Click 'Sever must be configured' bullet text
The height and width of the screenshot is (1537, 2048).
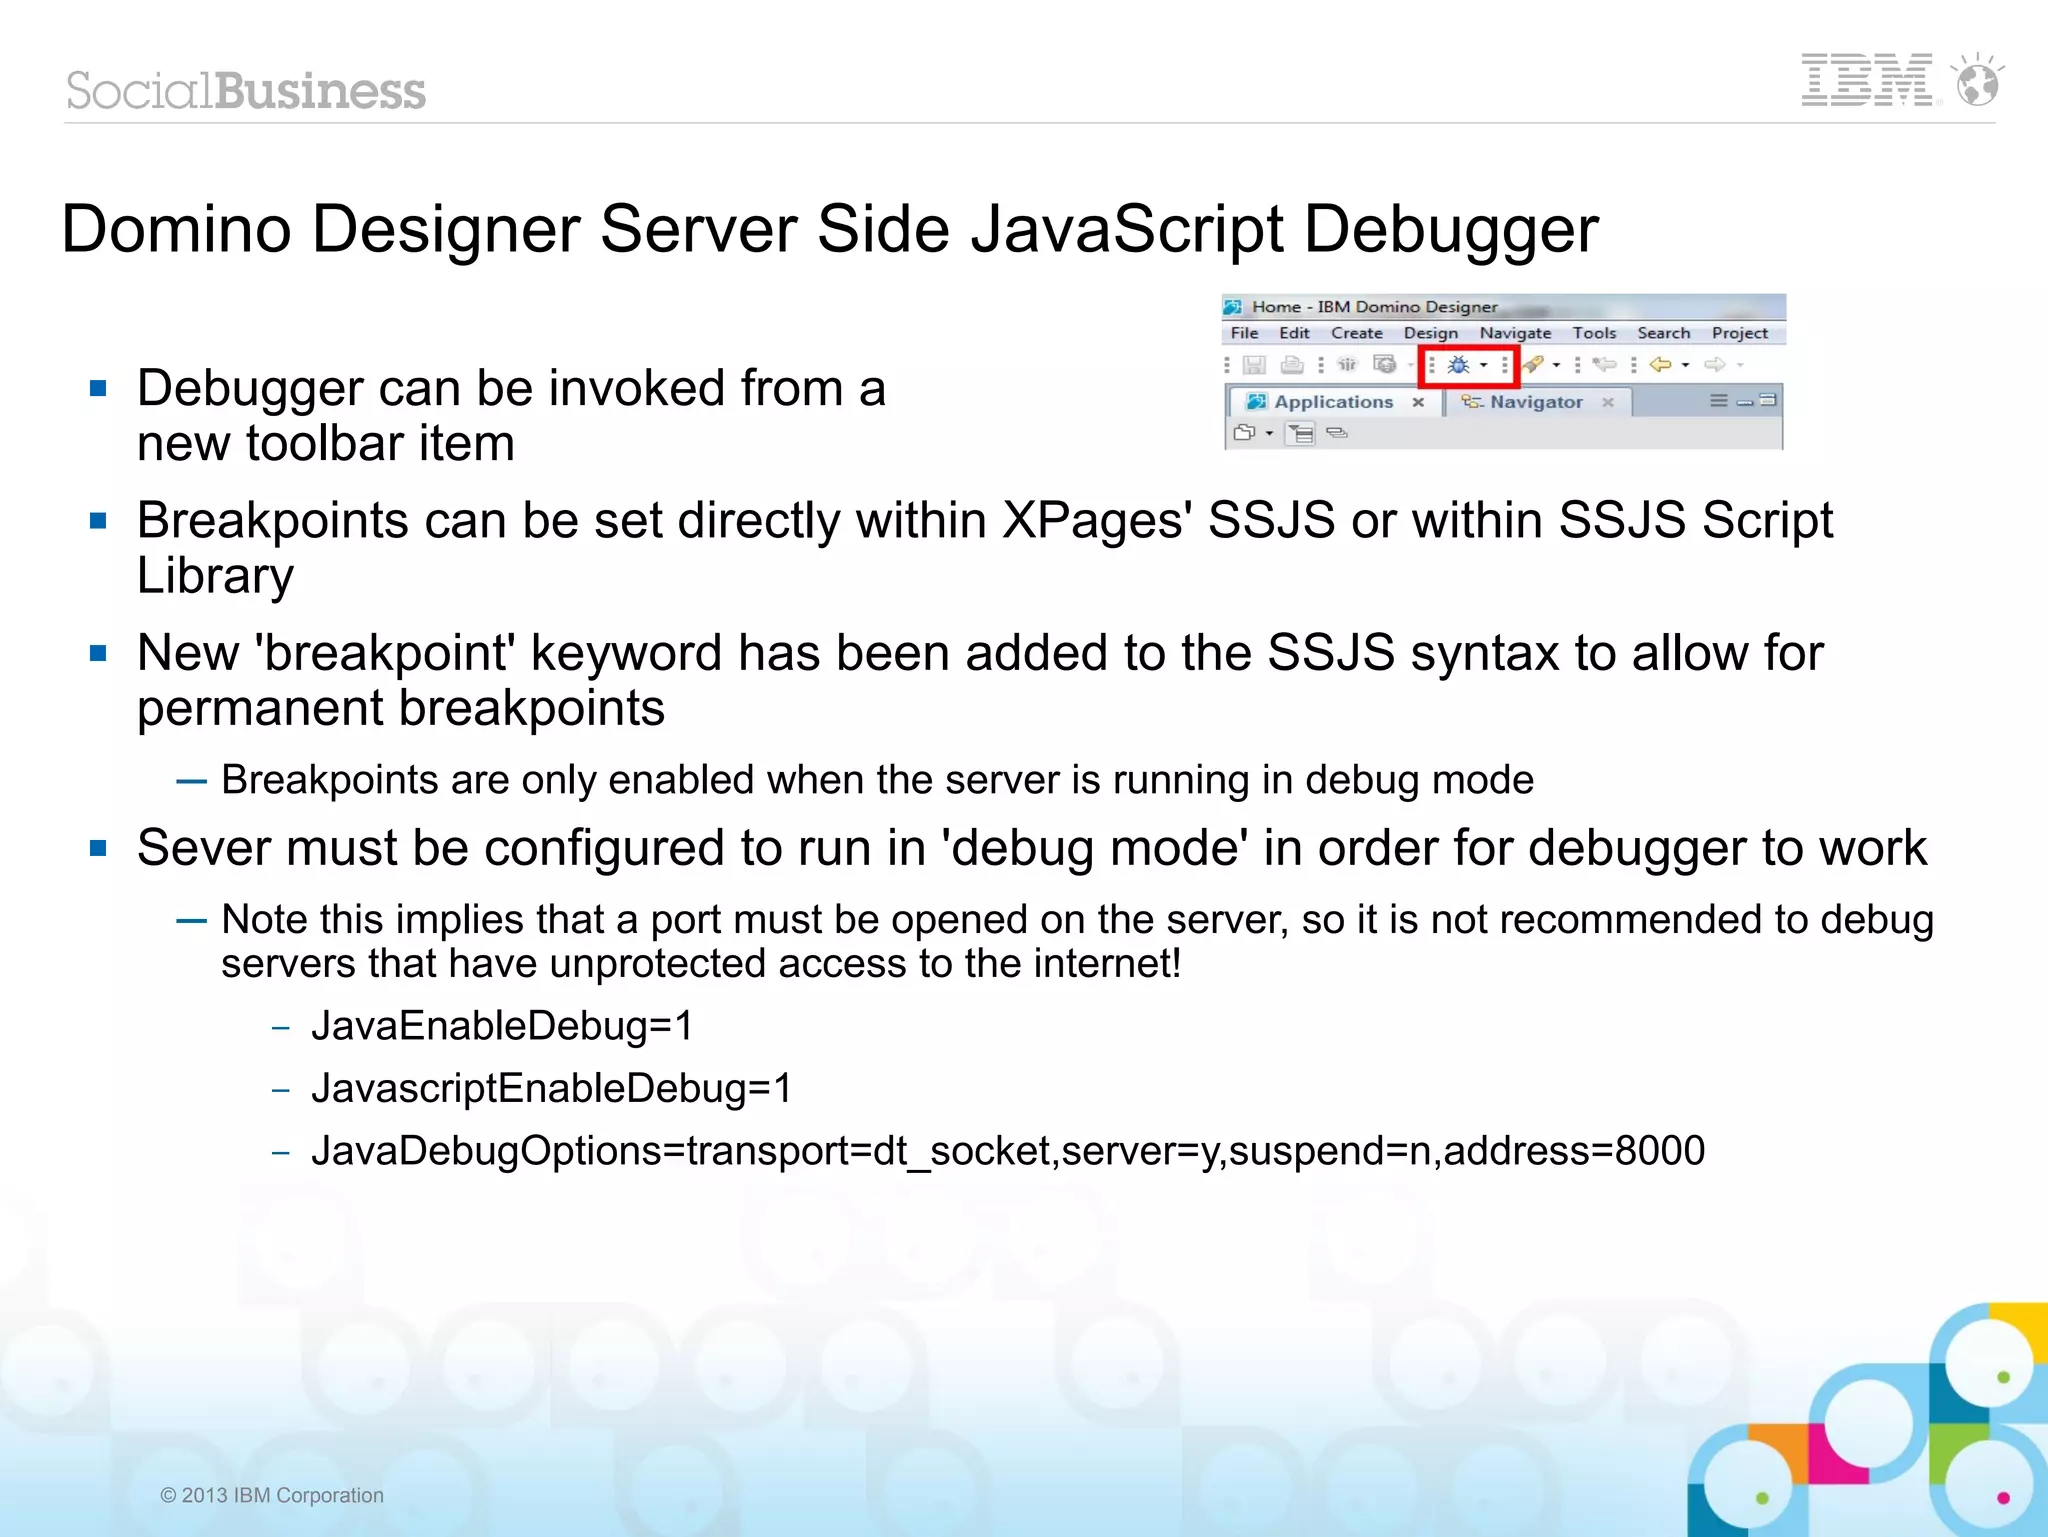1032,848
